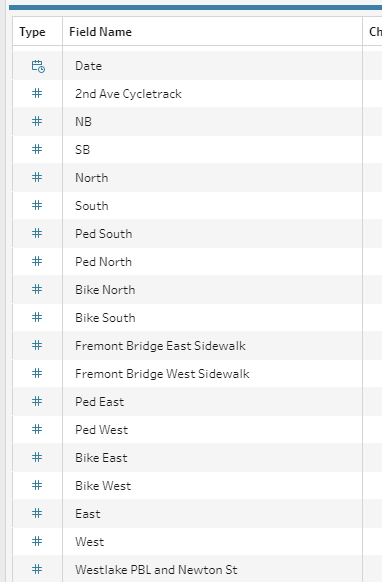382x582 pixels.
Task: Click the number type icon beside NB
Action: (x=37, y=121)
